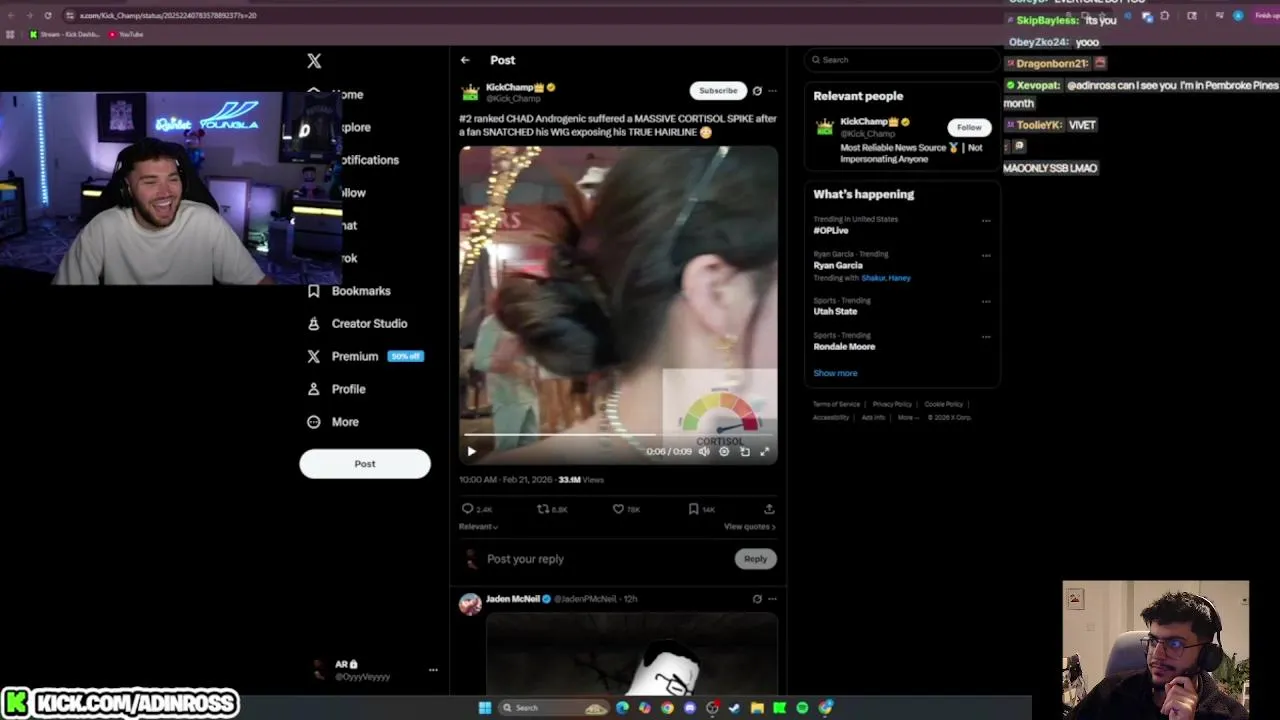Screen dimensions: 1280x720
Task: Expand the More sidebar menu
Action: pos(333,422)
